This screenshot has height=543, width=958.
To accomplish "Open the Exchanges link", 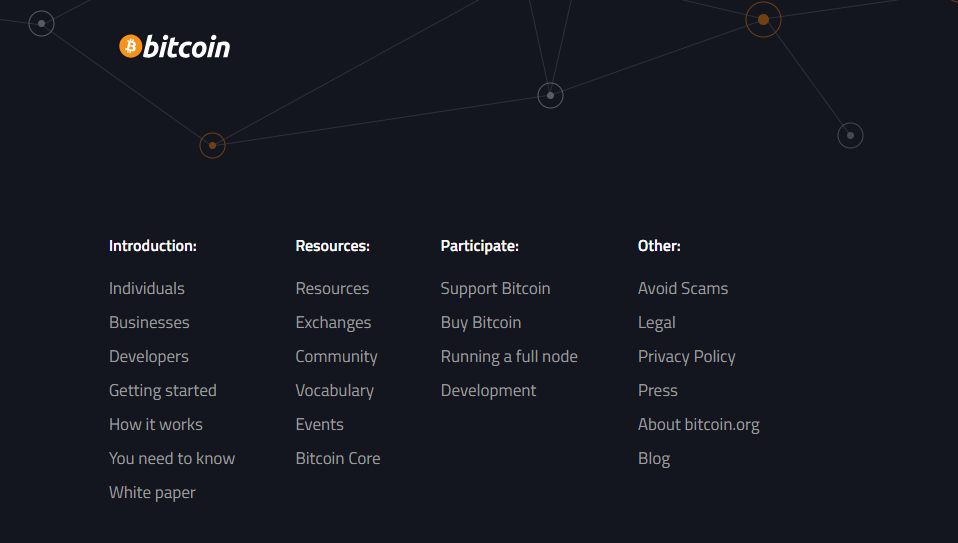I will (333, 322).
